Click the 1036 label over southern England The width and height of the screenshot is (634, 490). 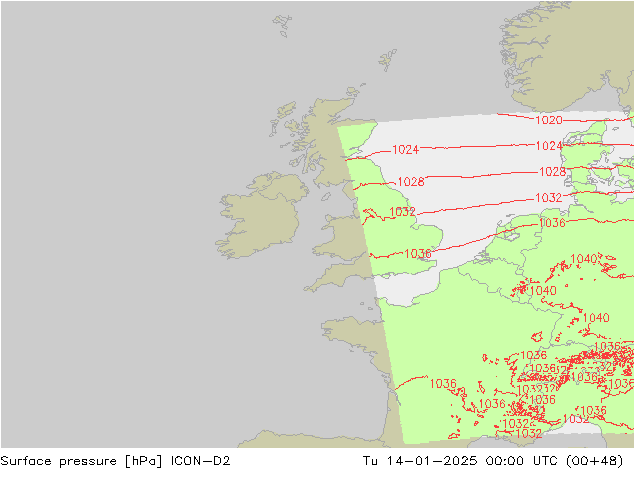coord(418,254)
